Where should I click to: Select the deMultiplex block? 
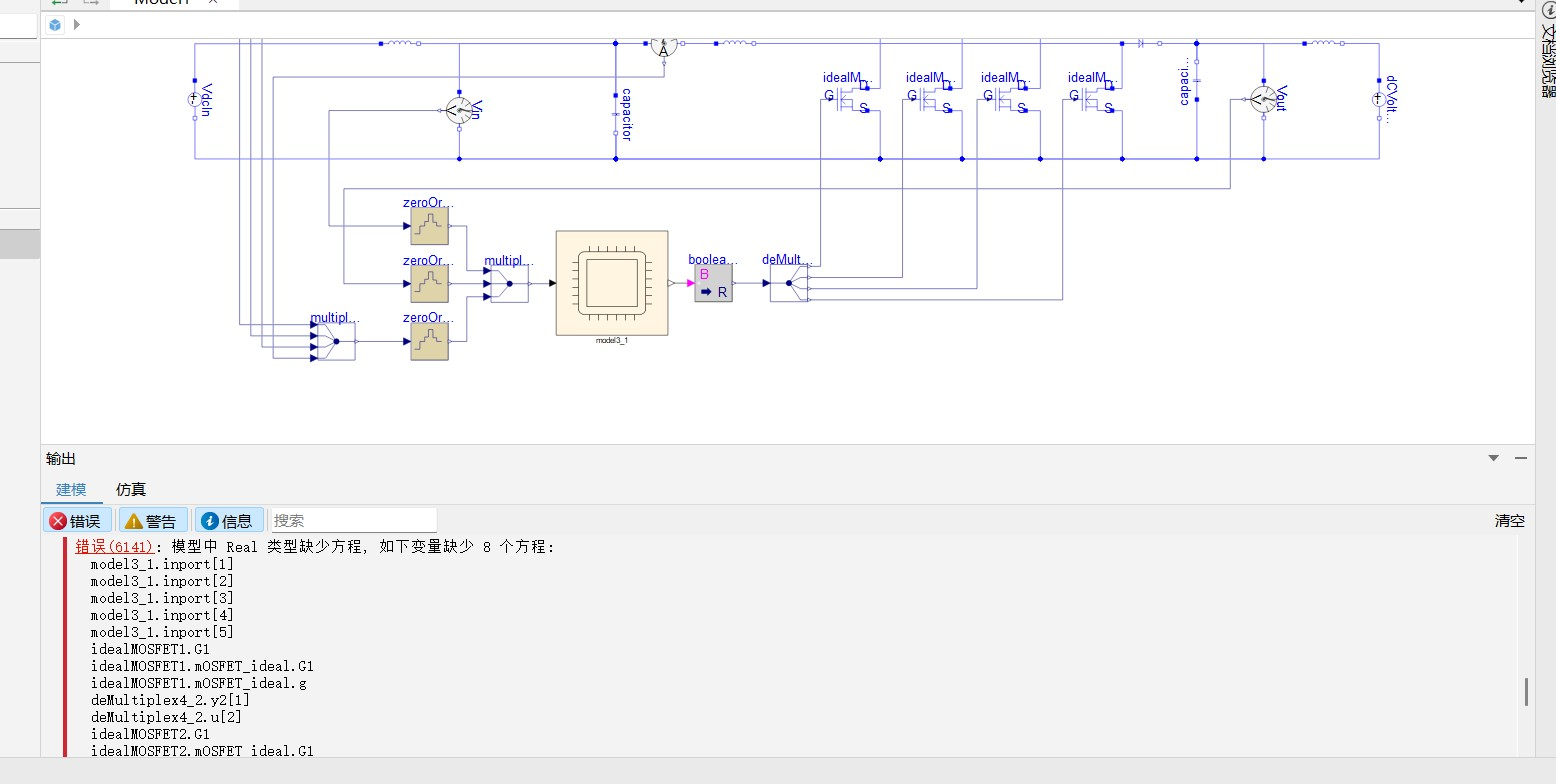coord(790,283)
